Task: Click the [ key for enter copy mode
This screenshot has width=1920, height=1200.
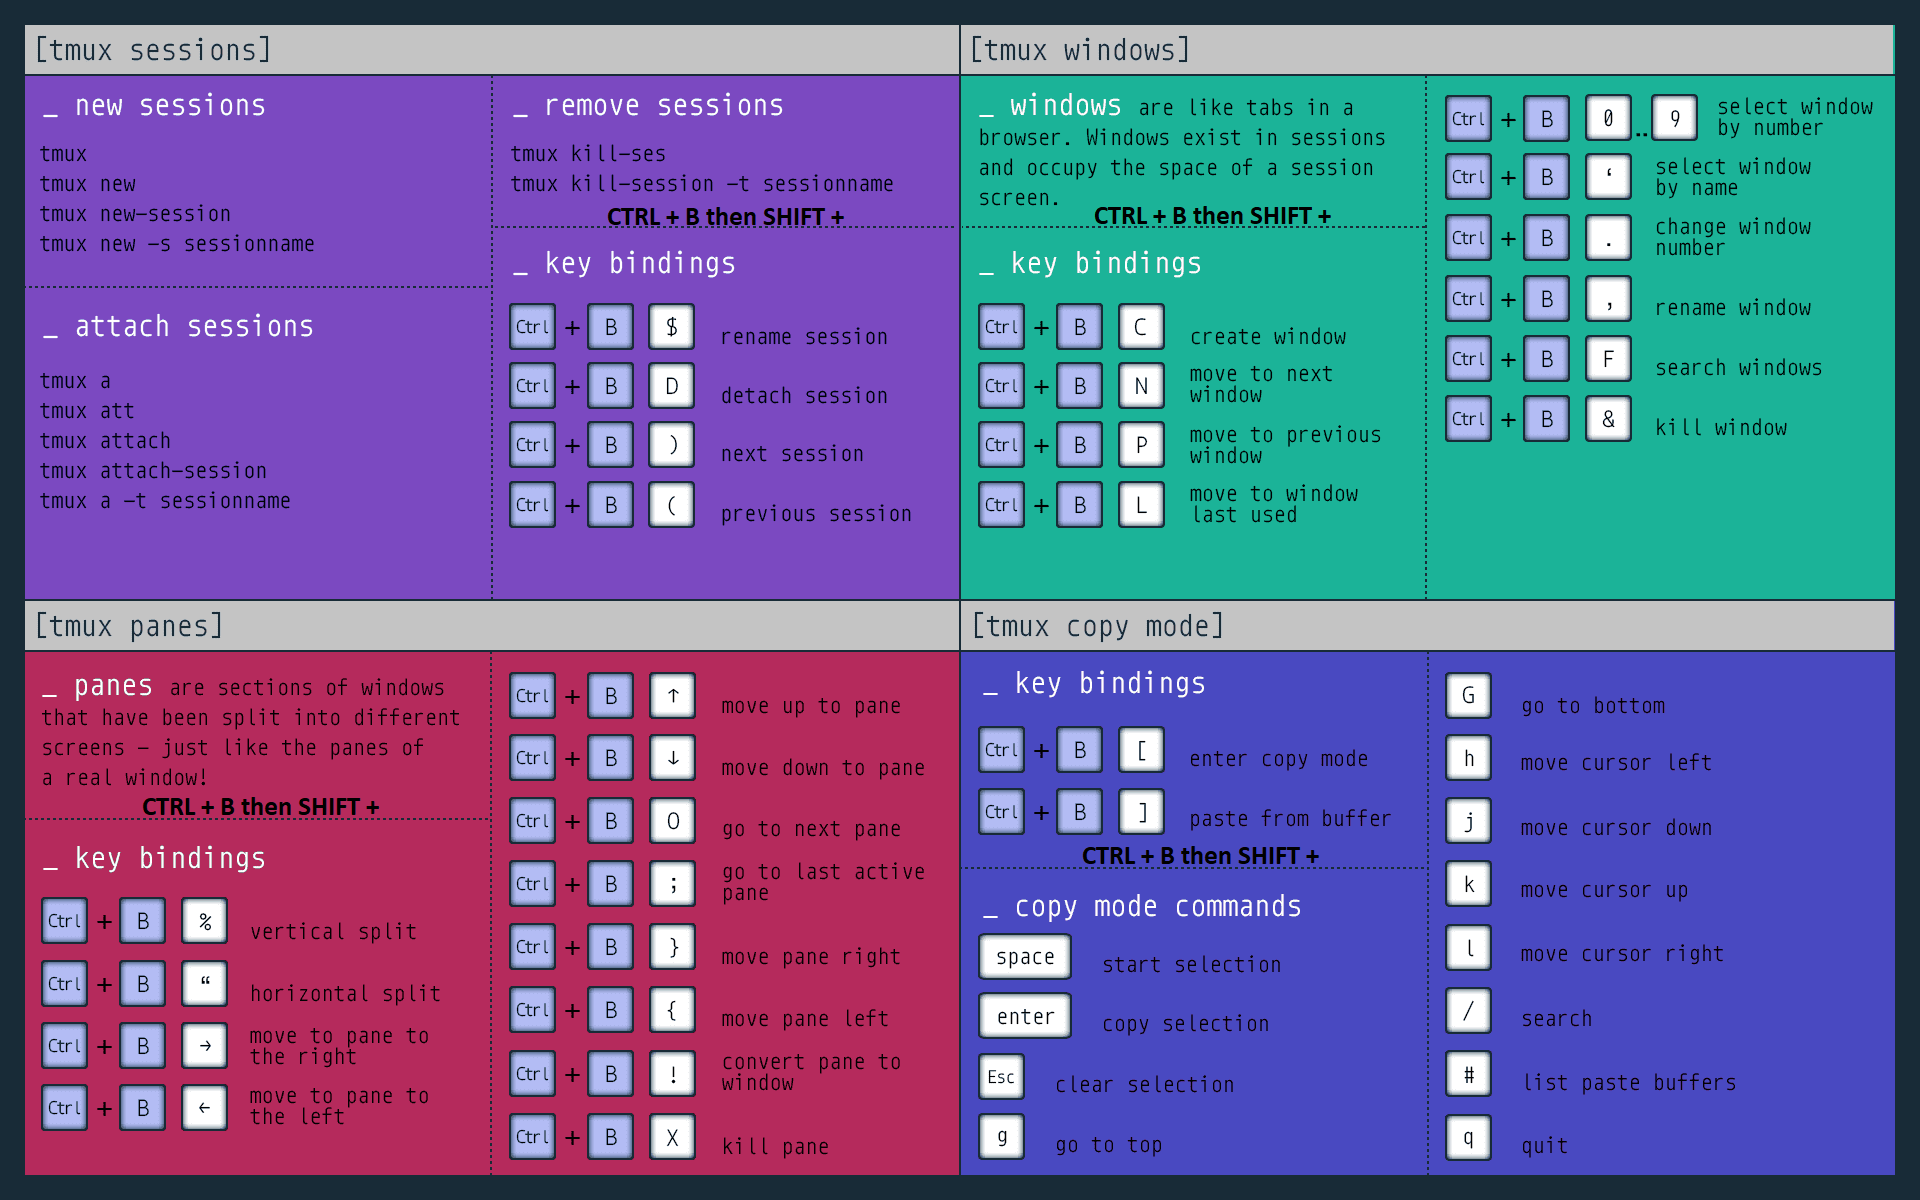Action: (1140, 750)
